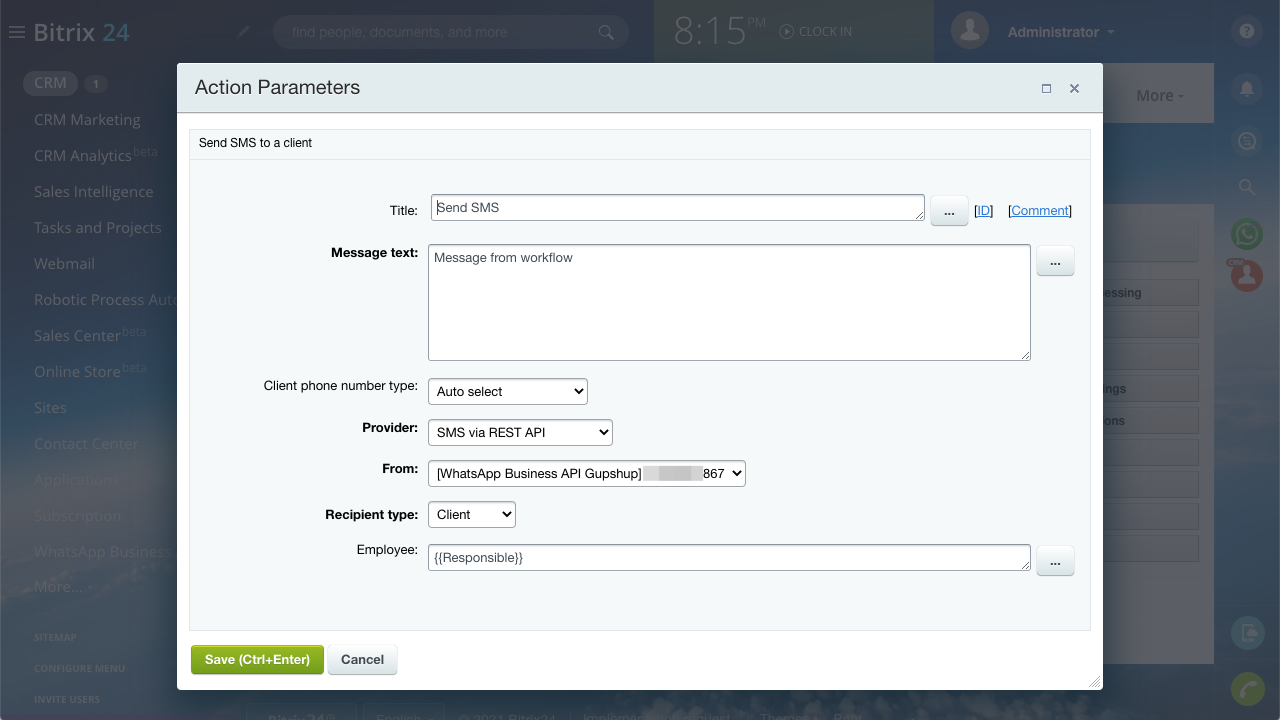The image size is (1280, 720).
Task: Click the ellipsis button beside Message text
Action: [x=1055, y=261]
